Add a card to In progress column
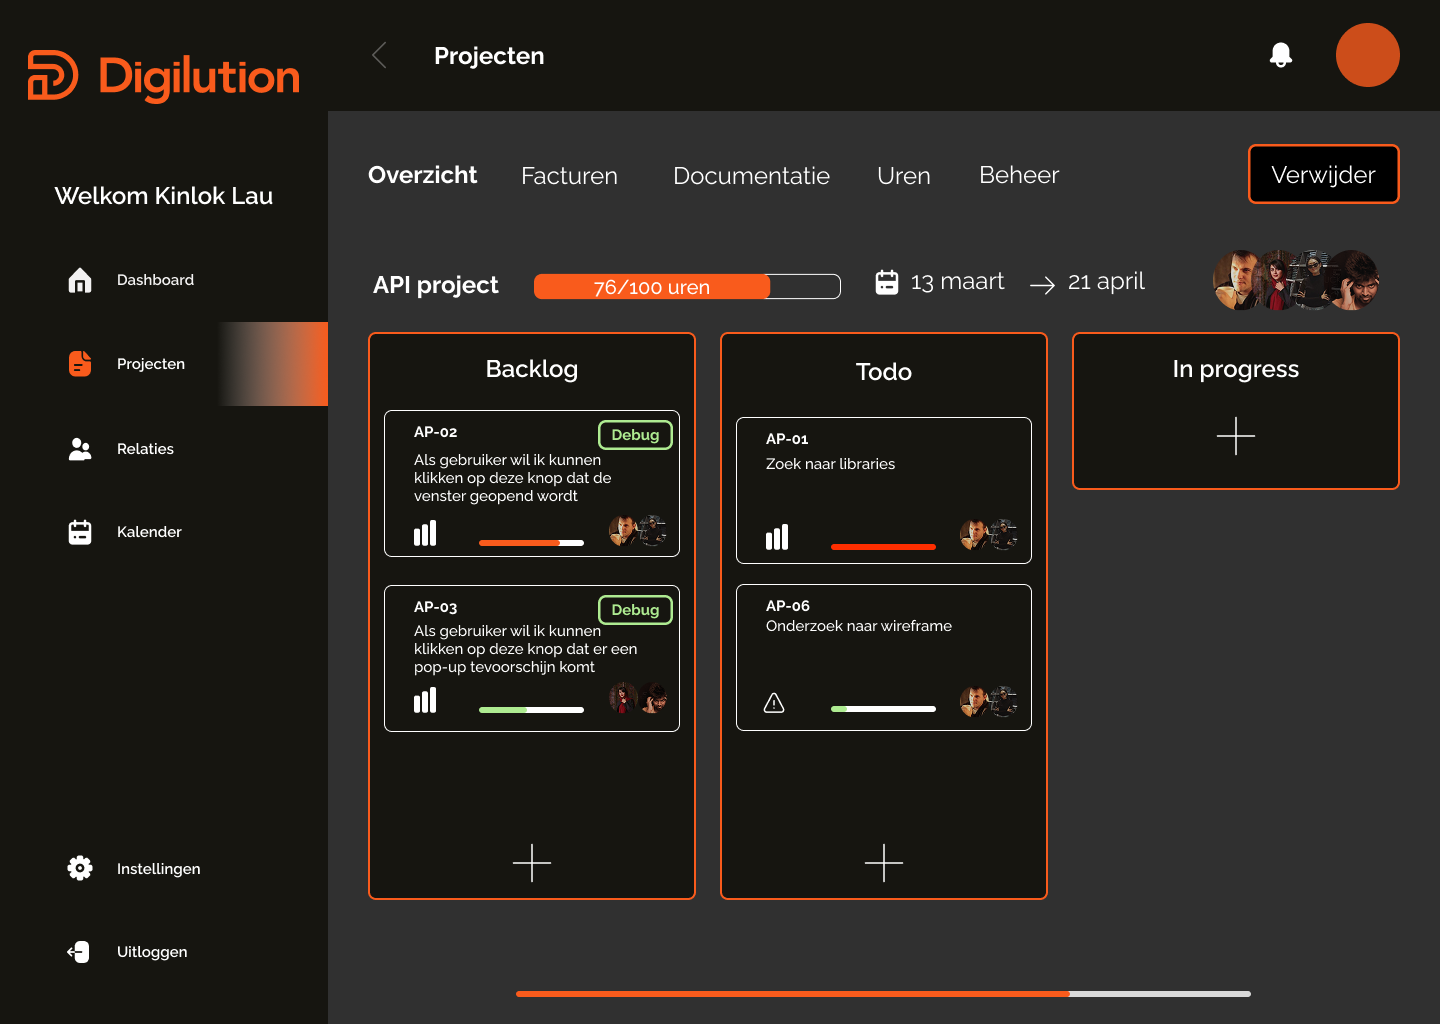 [x=1236, y=436]
